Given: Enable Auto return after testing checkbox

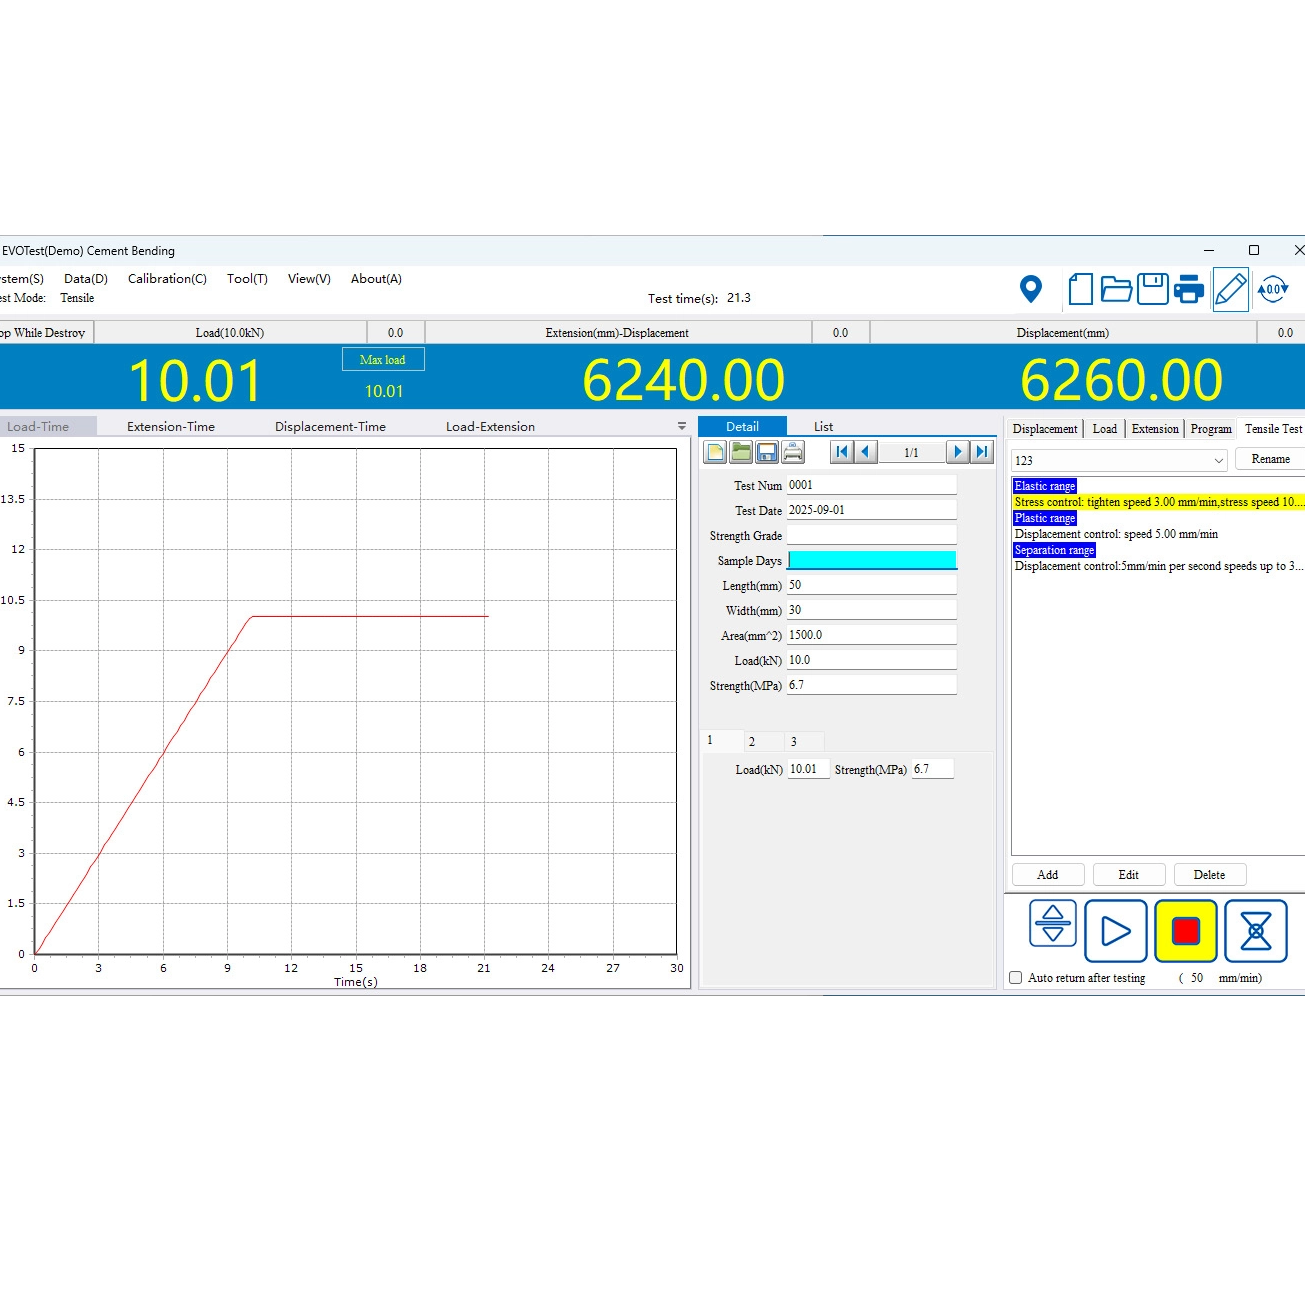Looking at the screenshot, I should coord(1016,978).
